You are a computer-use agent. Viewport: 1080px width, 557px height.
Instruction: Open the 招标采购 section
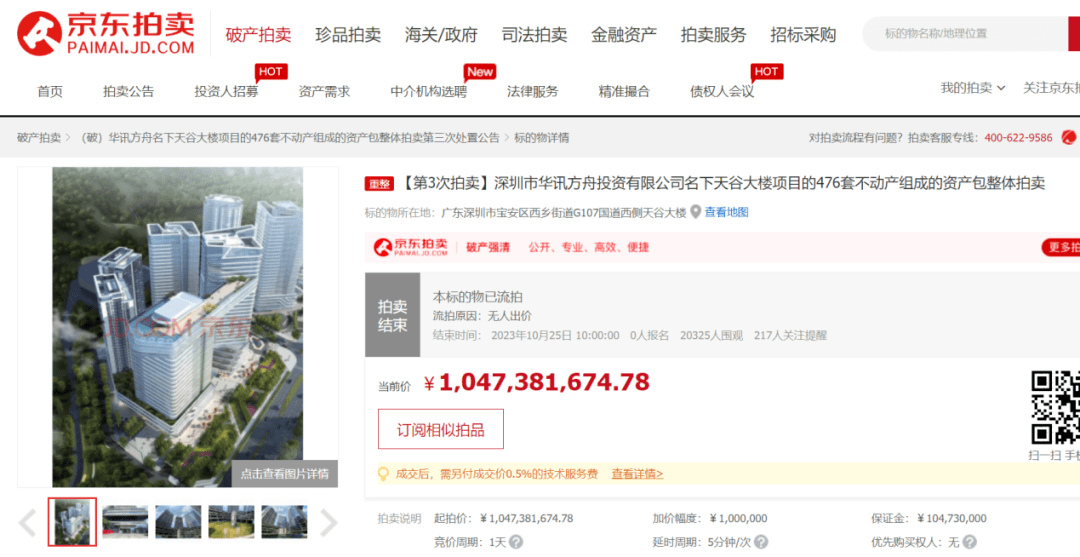[x=803, y=34]
